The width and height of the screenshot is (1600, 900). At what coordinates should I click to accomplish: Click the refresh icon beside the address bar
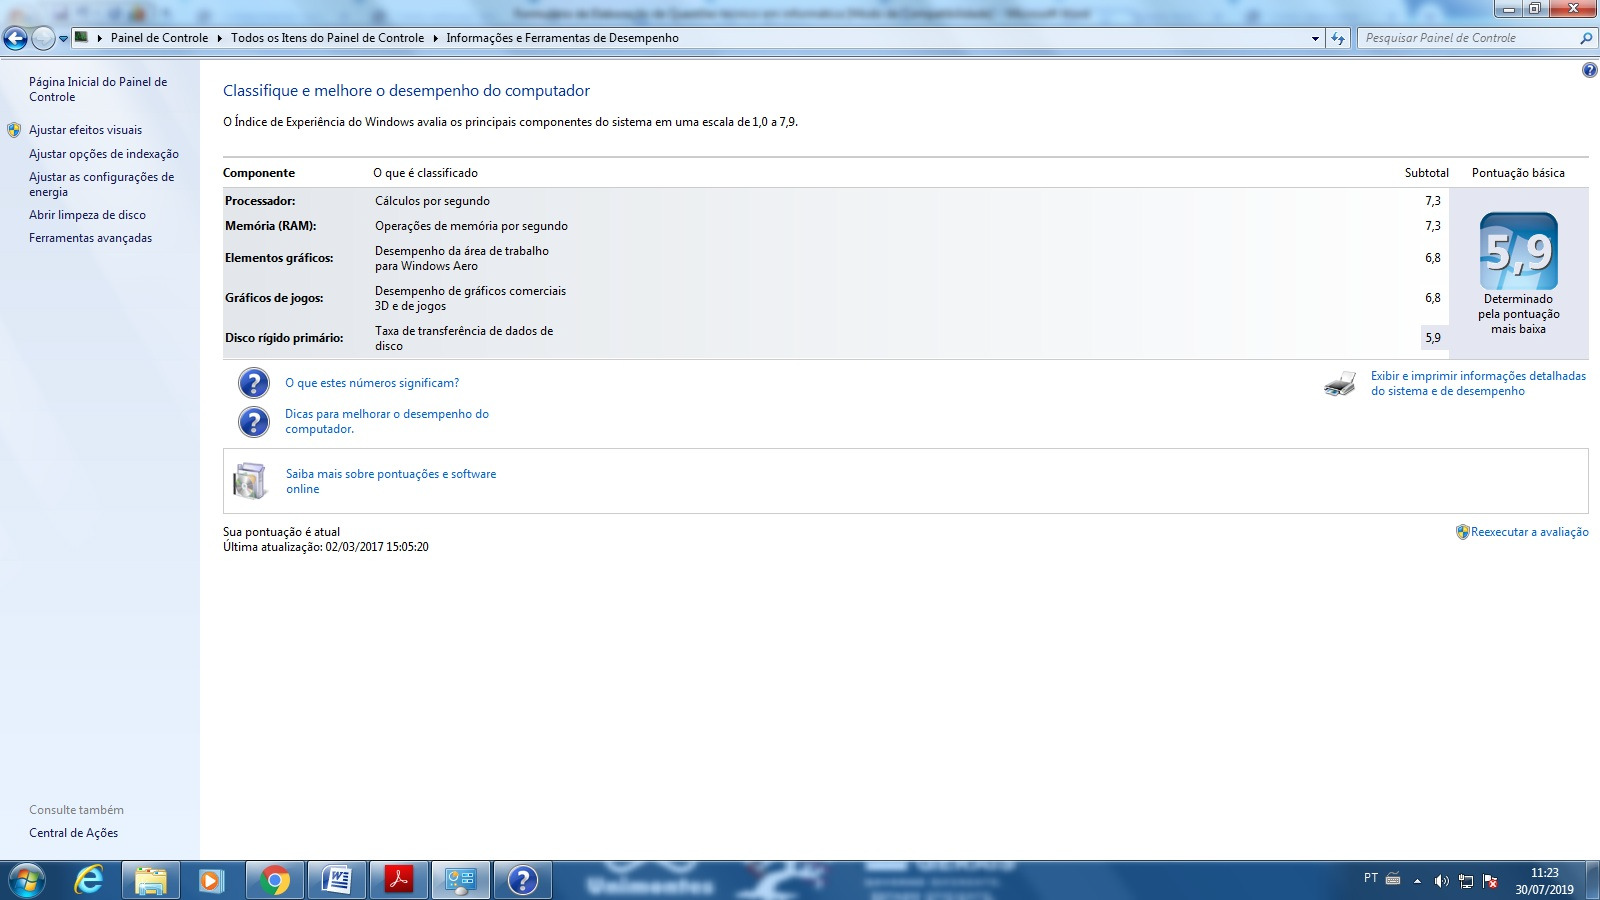[1338, 38]
